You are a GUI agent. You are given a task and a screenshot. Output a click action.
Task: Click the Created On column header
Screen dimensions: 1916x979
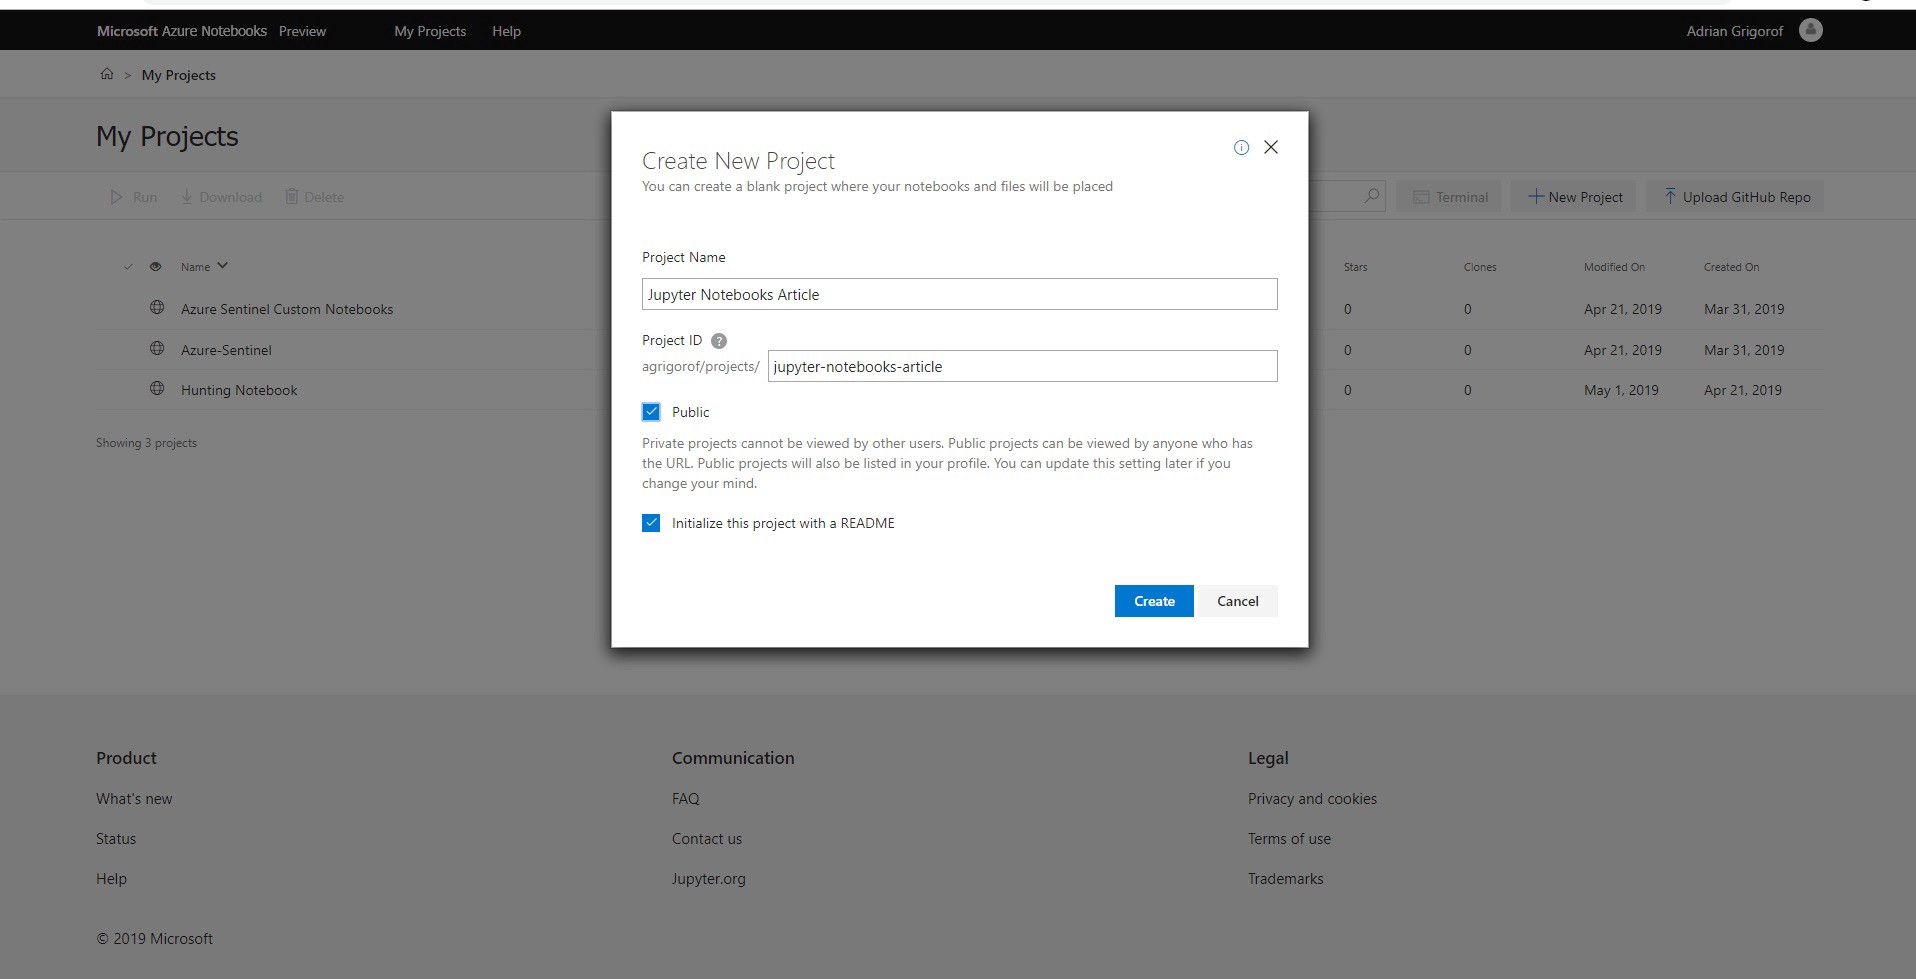[1731, 267]
